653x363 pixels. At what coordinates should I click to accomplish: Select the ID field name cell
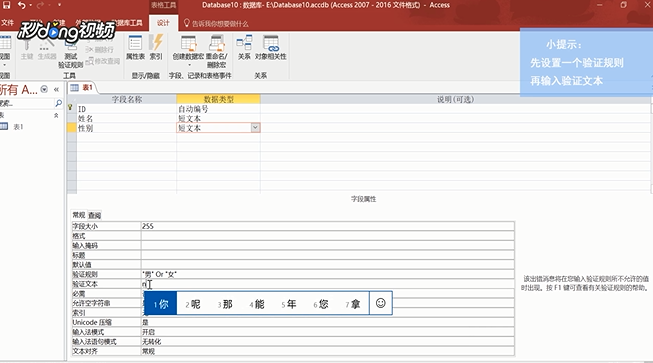click(127, 109)
